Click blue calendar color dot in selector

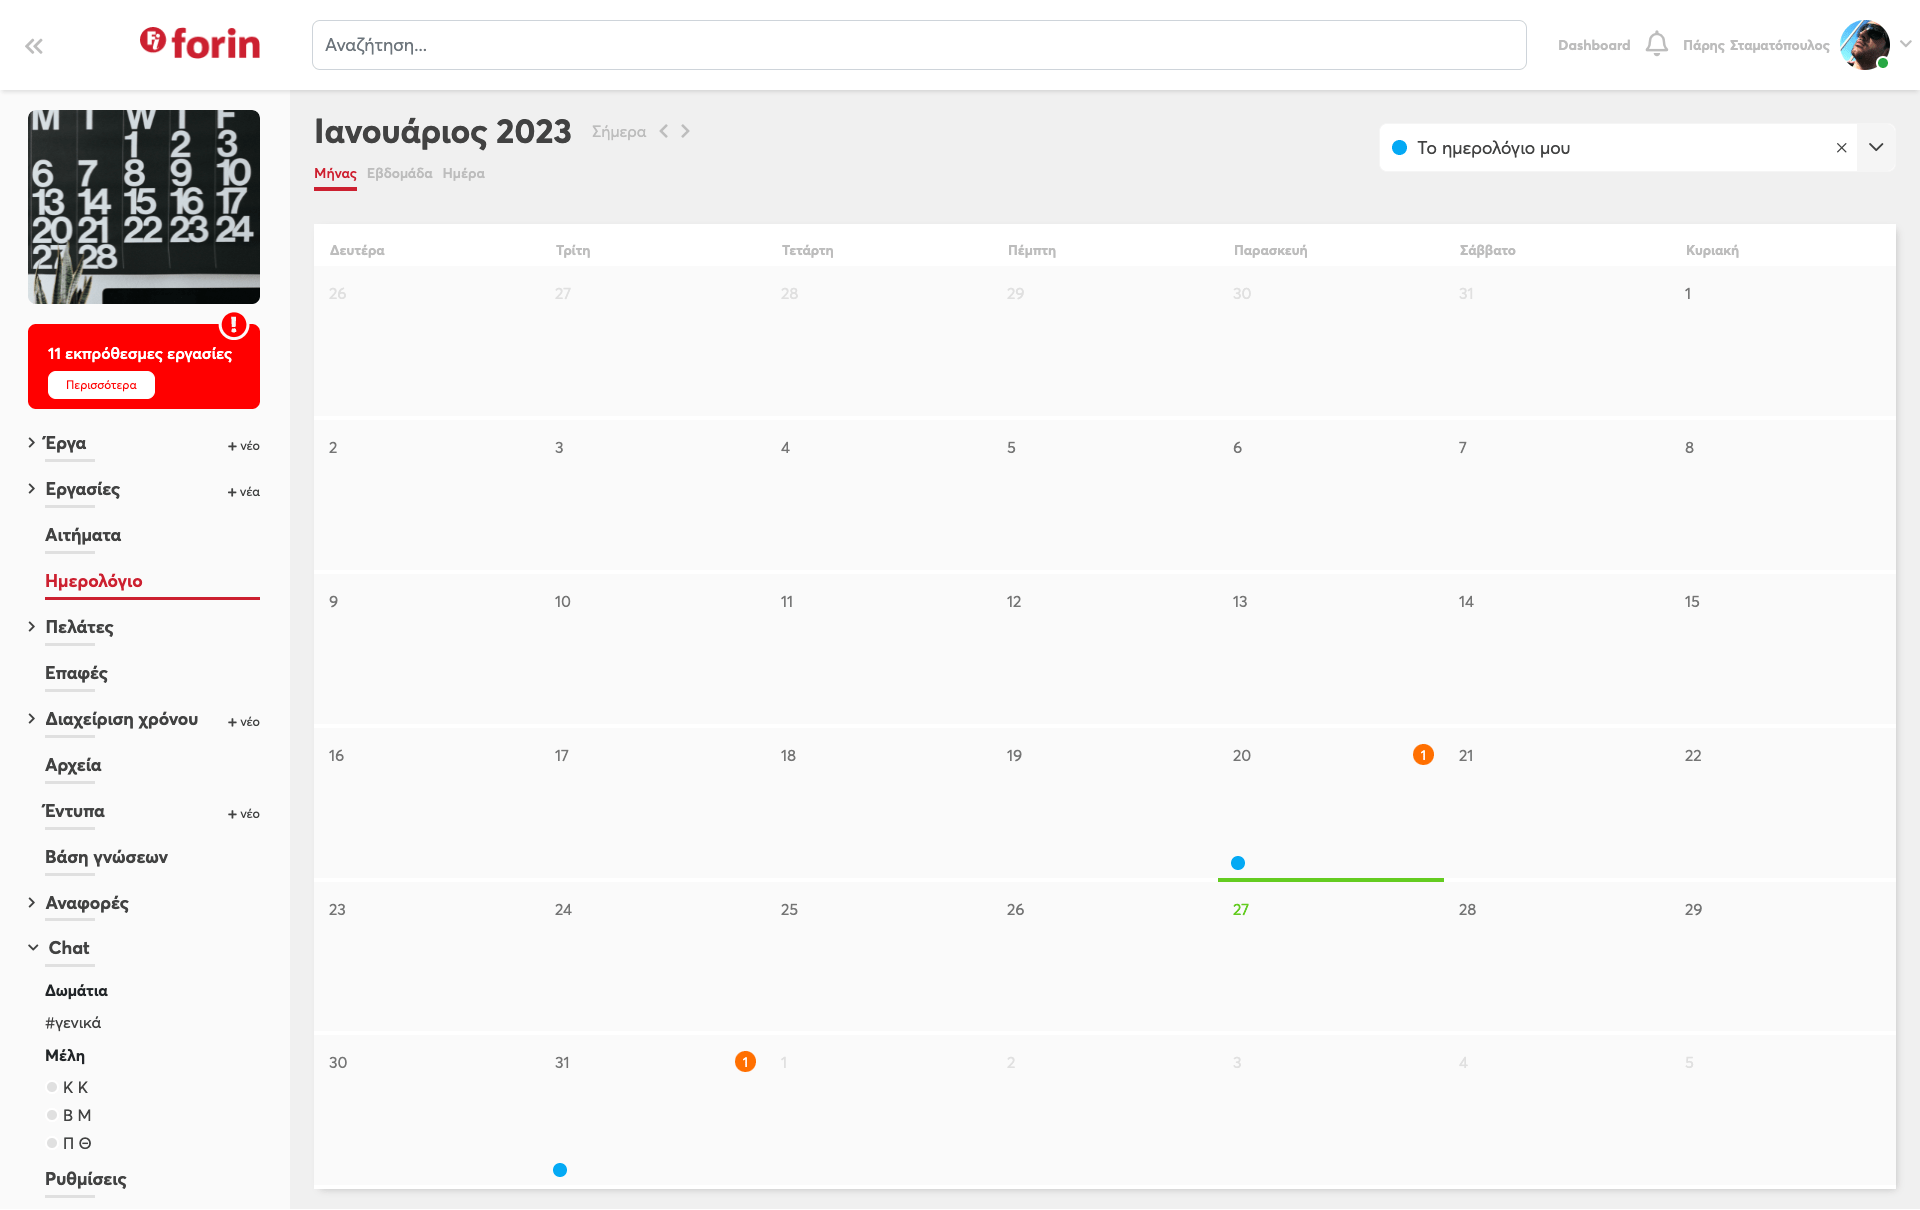tap(1399, 148)
